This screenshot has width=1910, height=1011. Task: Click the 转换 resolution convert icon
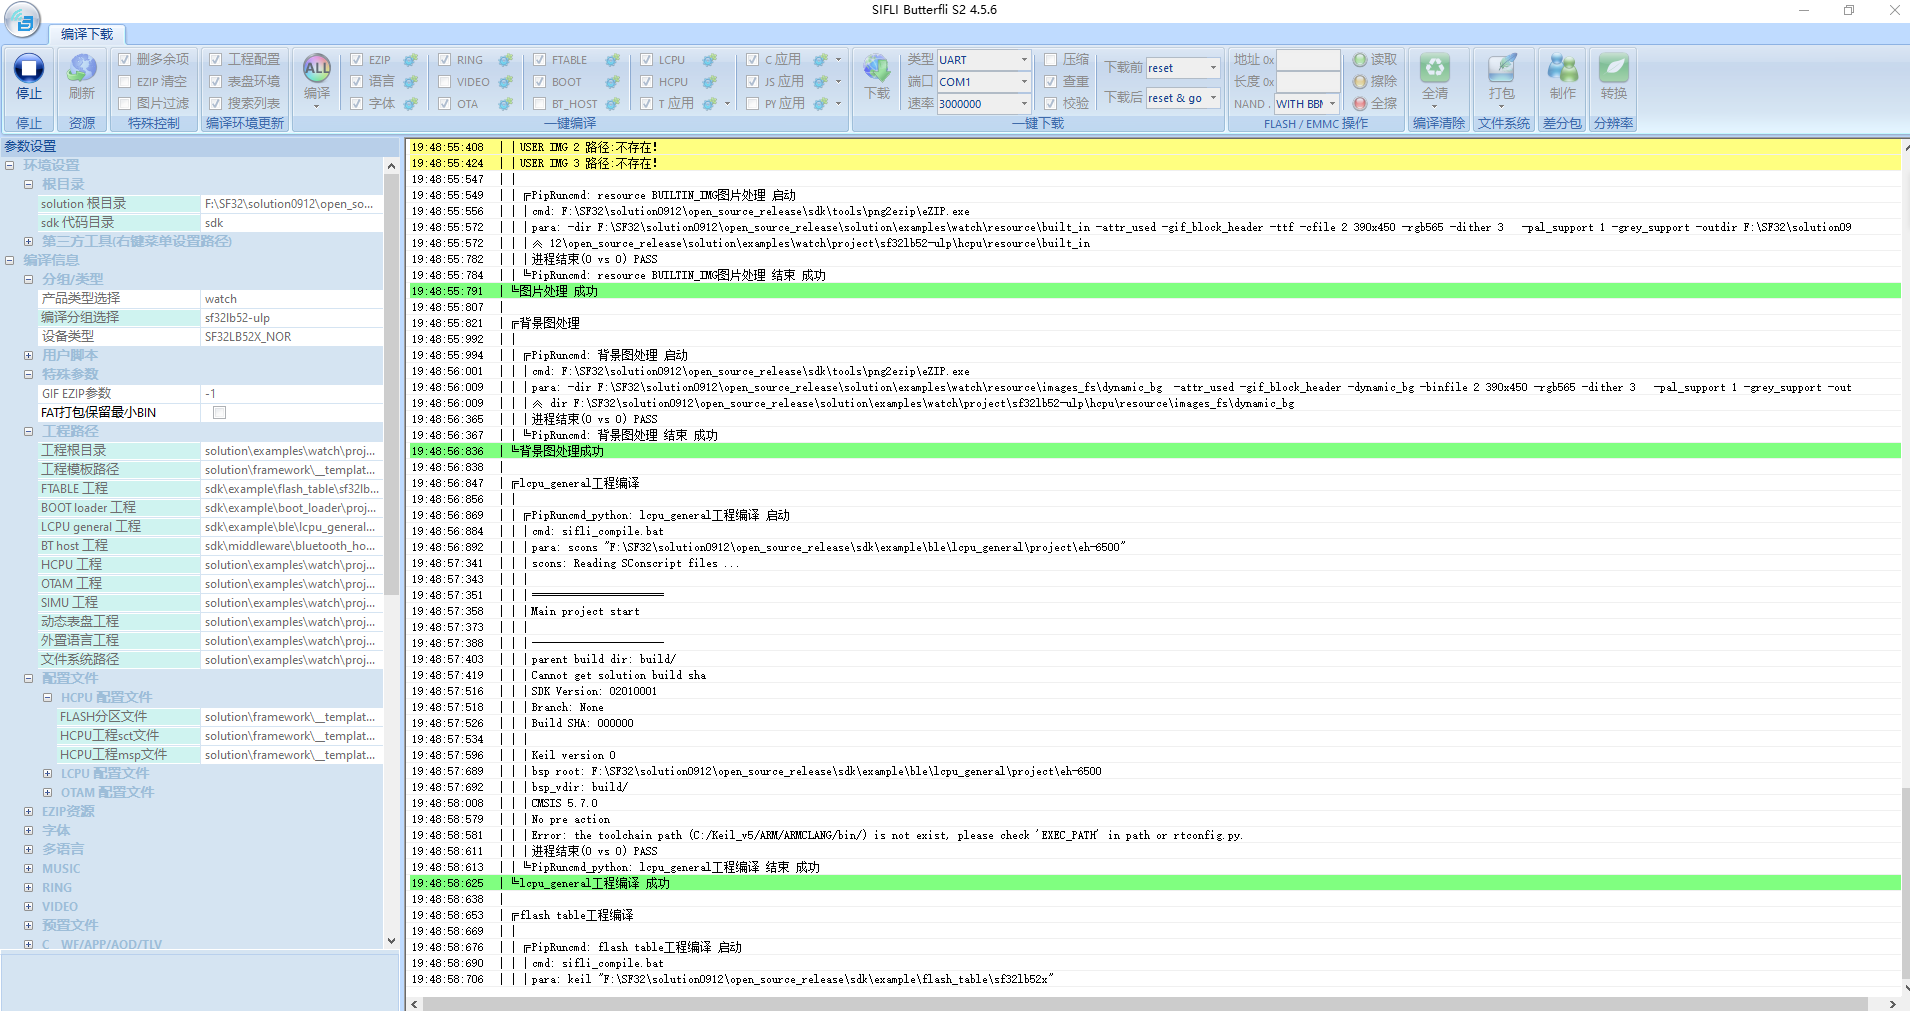tap(1613, 69)
